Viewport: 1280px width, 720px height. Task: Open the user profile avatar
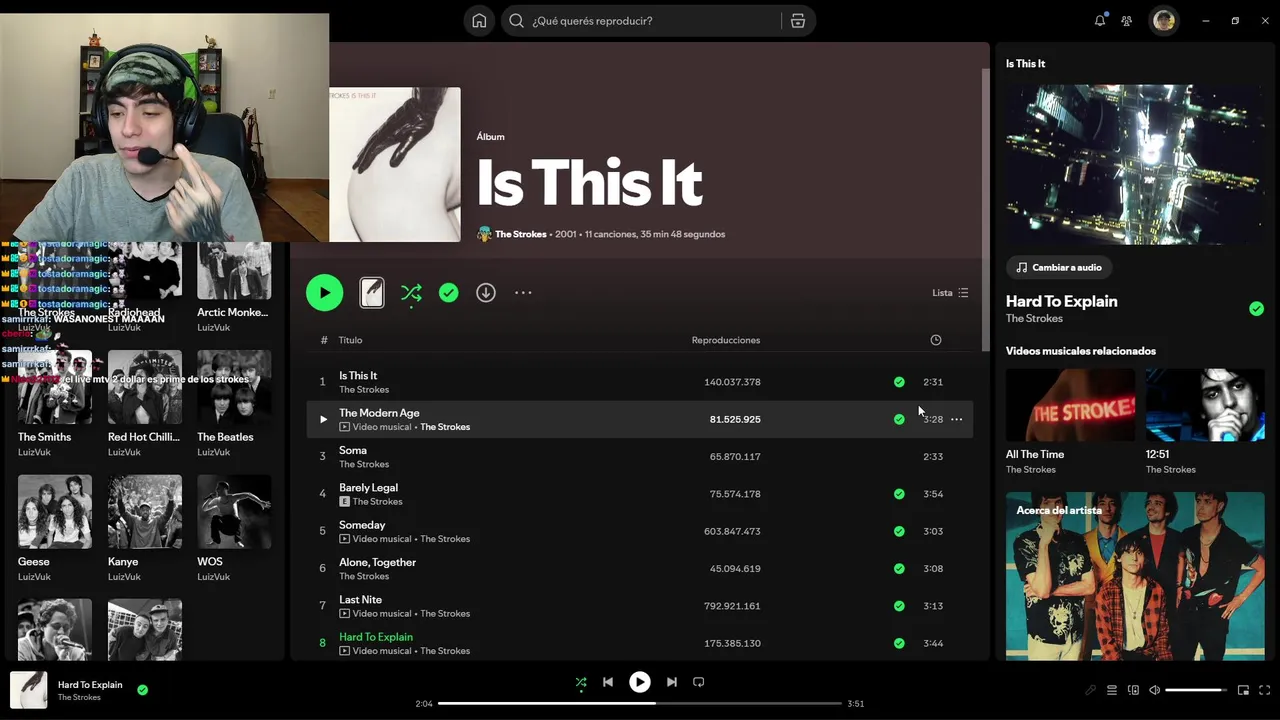pyautogui.click(x=1163, y=20)
